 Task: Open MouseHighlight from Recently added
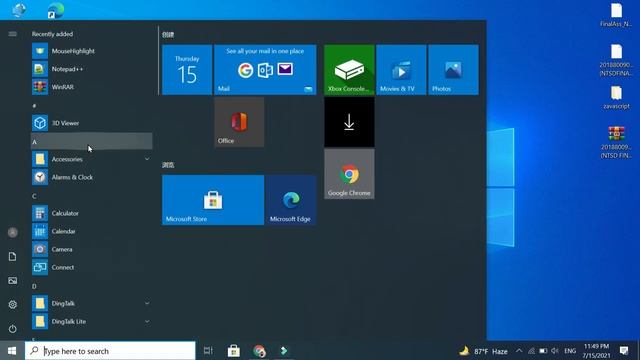(92, 51)
